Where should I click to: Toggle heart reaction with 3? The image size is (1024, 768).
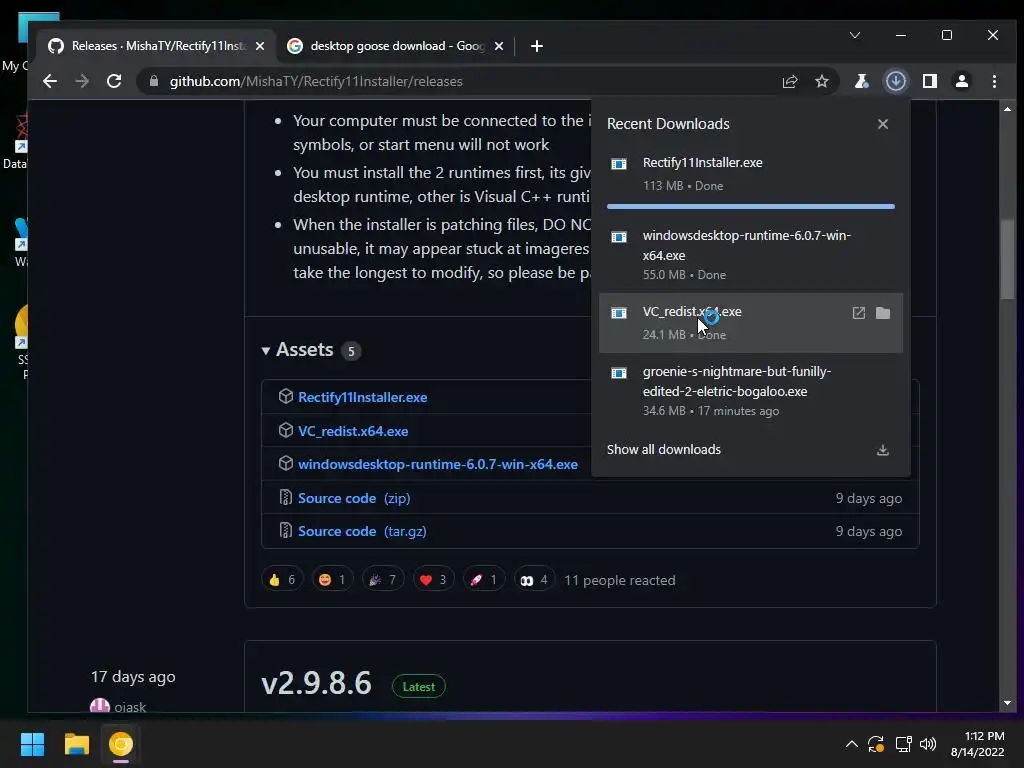433,580
